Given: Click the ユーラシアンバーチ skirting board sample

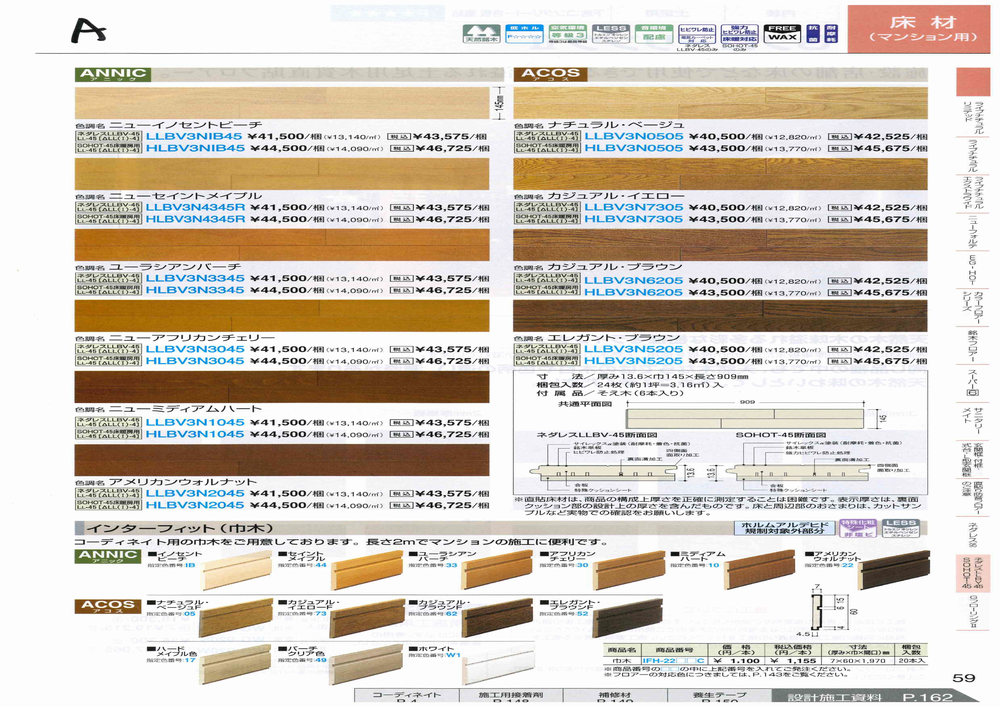Looking at the screenshot, I should coord(497,569).
